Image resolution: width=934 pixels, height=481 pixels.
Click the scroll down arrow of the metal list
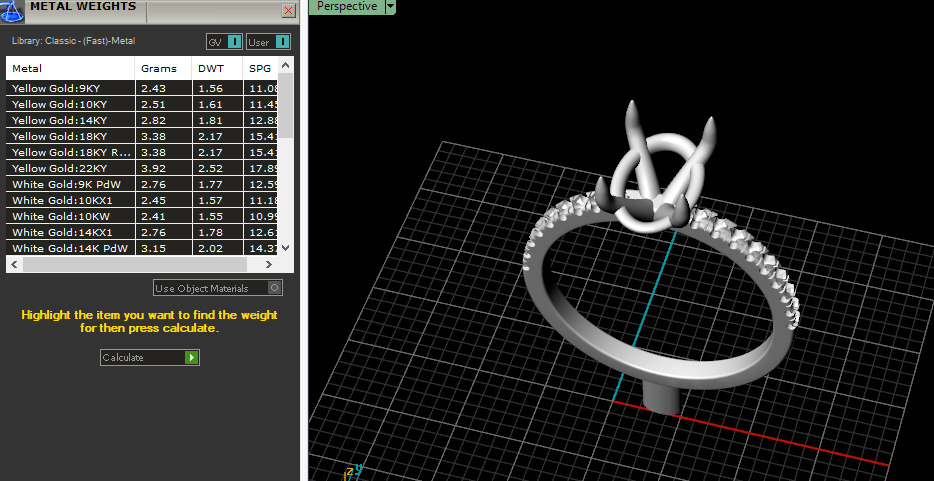coord(285,248)
